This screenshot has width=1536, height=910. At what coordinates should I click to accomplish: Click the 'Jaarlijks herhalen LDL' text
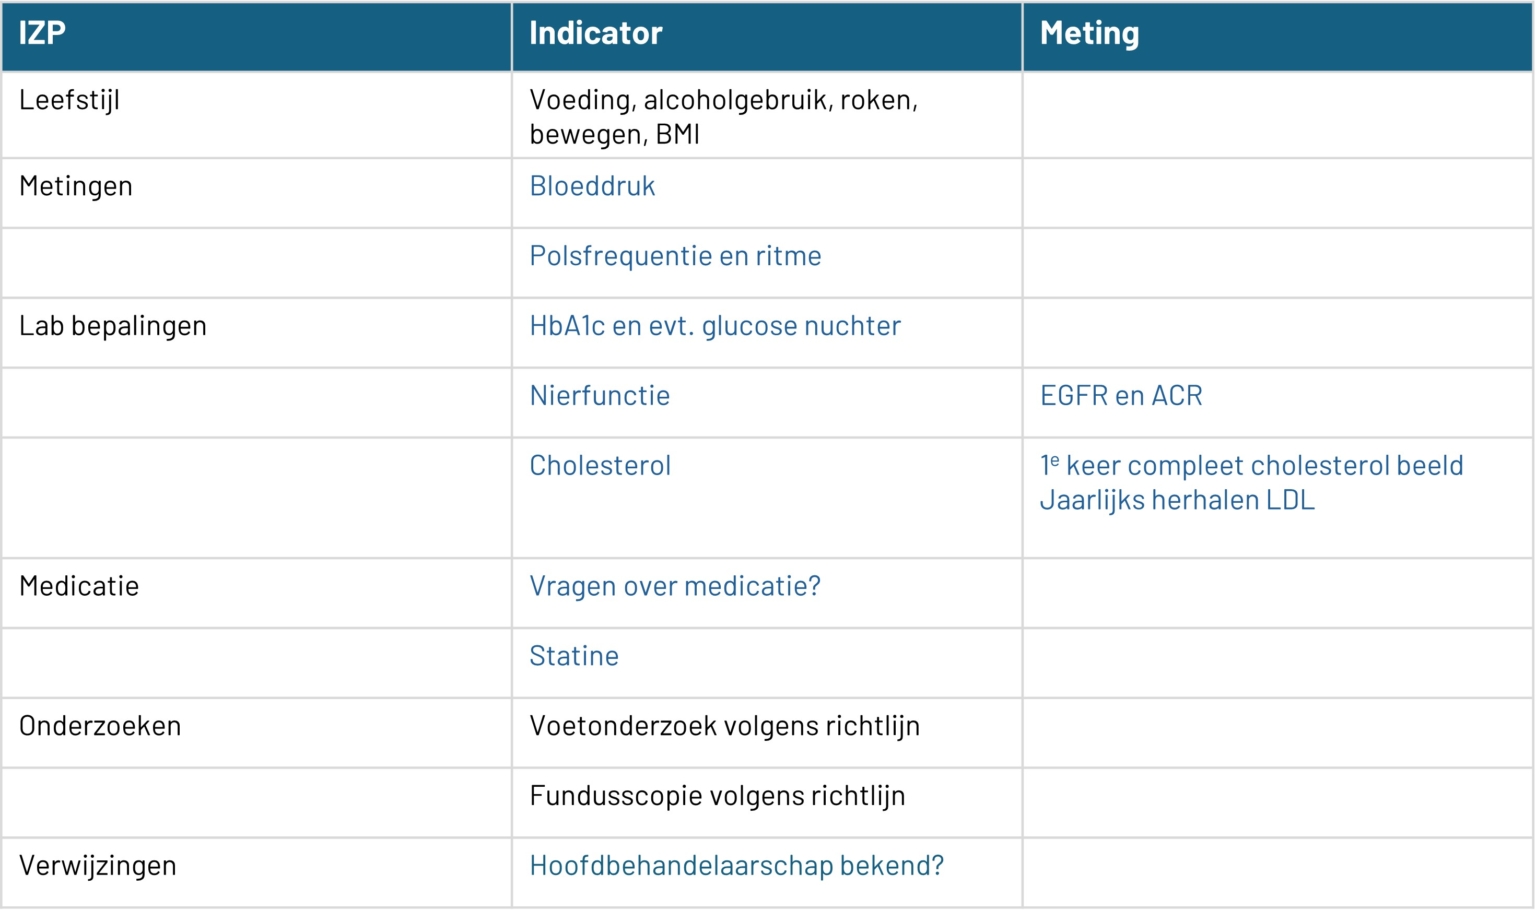(x=1176, y=500)
